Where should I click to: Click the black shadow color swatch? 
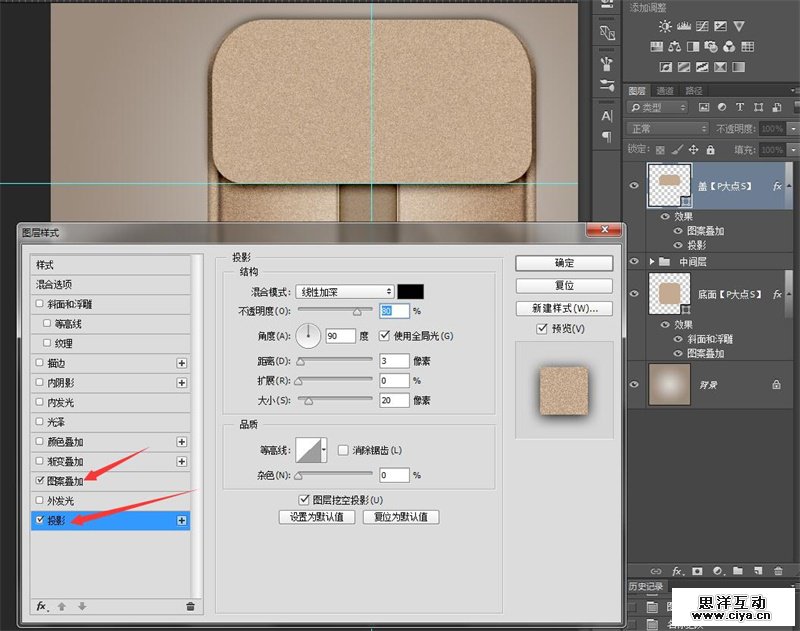(x=411, y=291)
